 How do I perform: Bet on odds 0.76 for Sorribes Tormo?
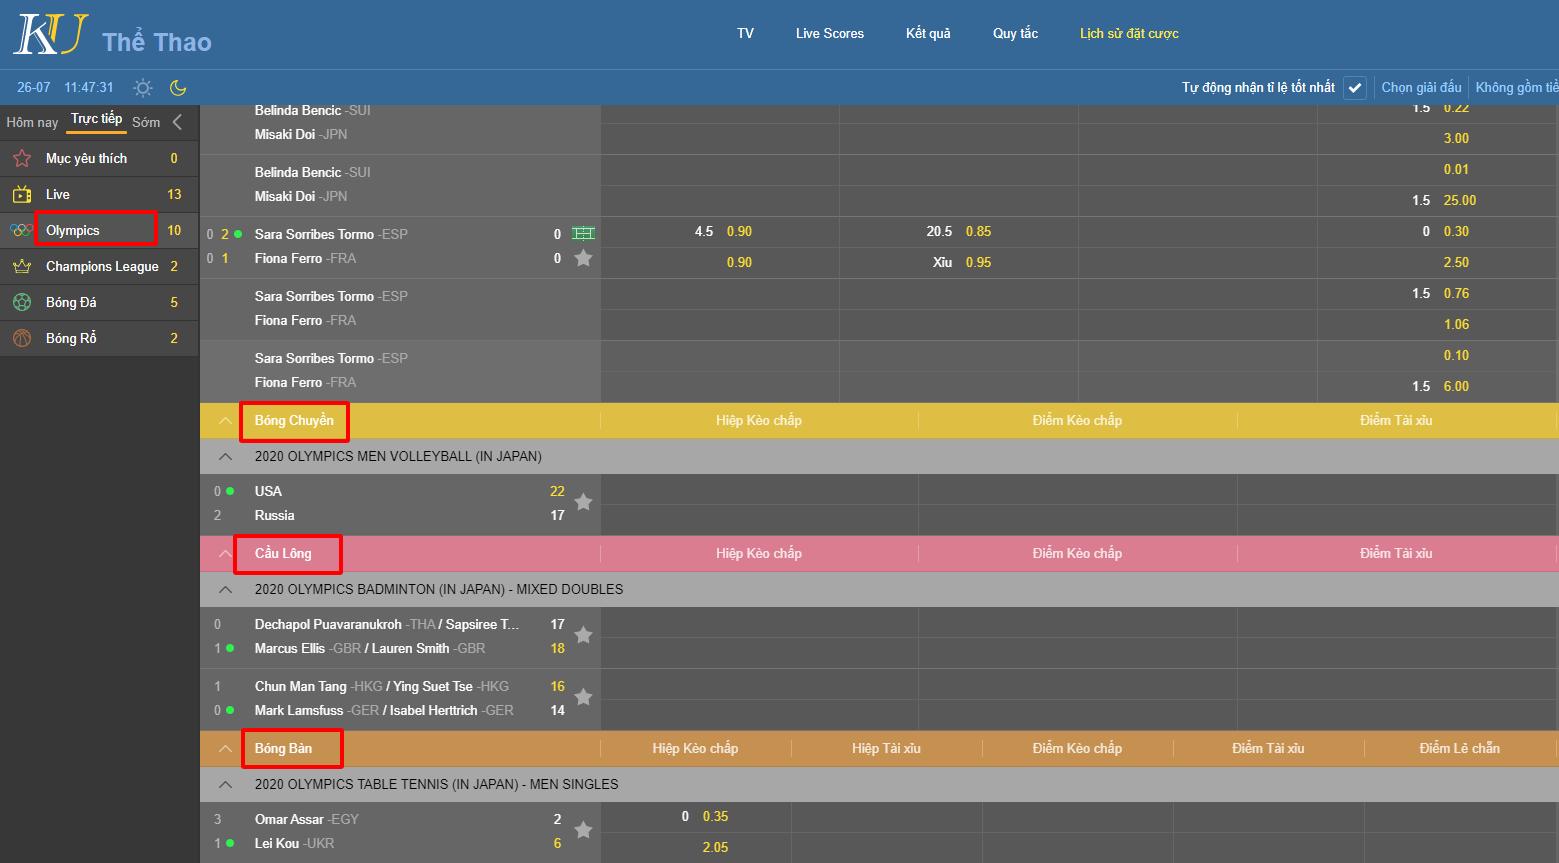1456,293
